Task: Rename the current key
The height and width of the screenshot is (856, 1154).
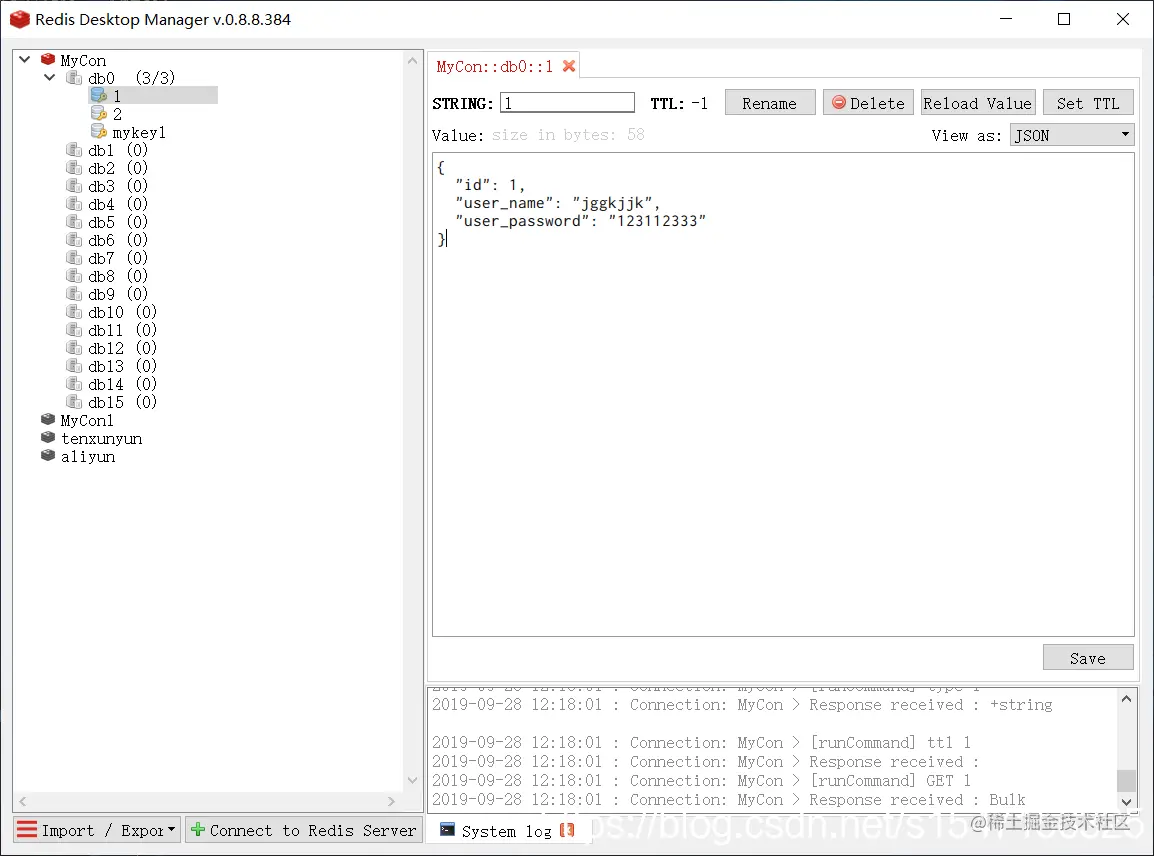Action: tap(770, 103)
